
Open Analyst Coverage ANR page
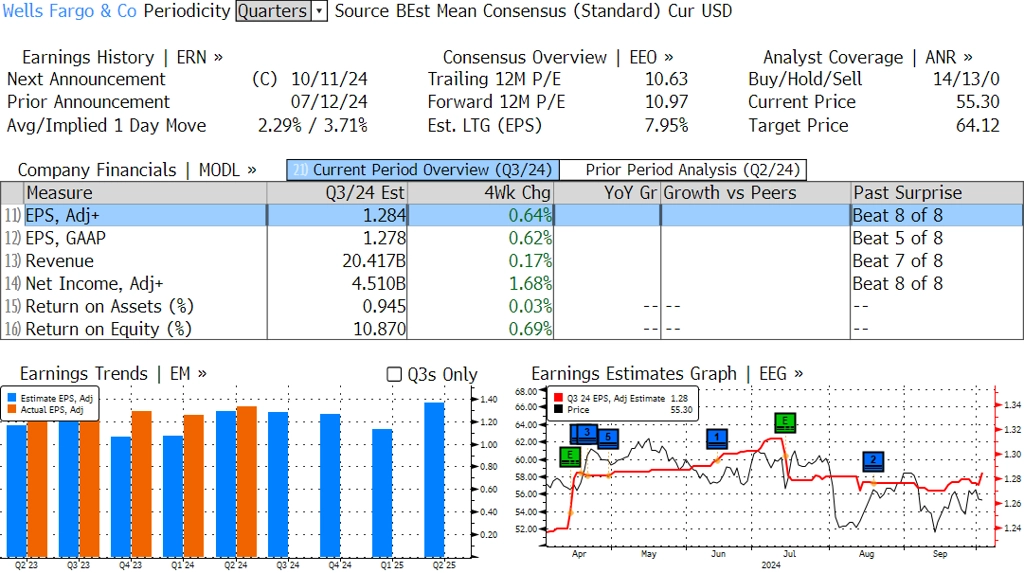pyautogui.click(x=867, y=57)
